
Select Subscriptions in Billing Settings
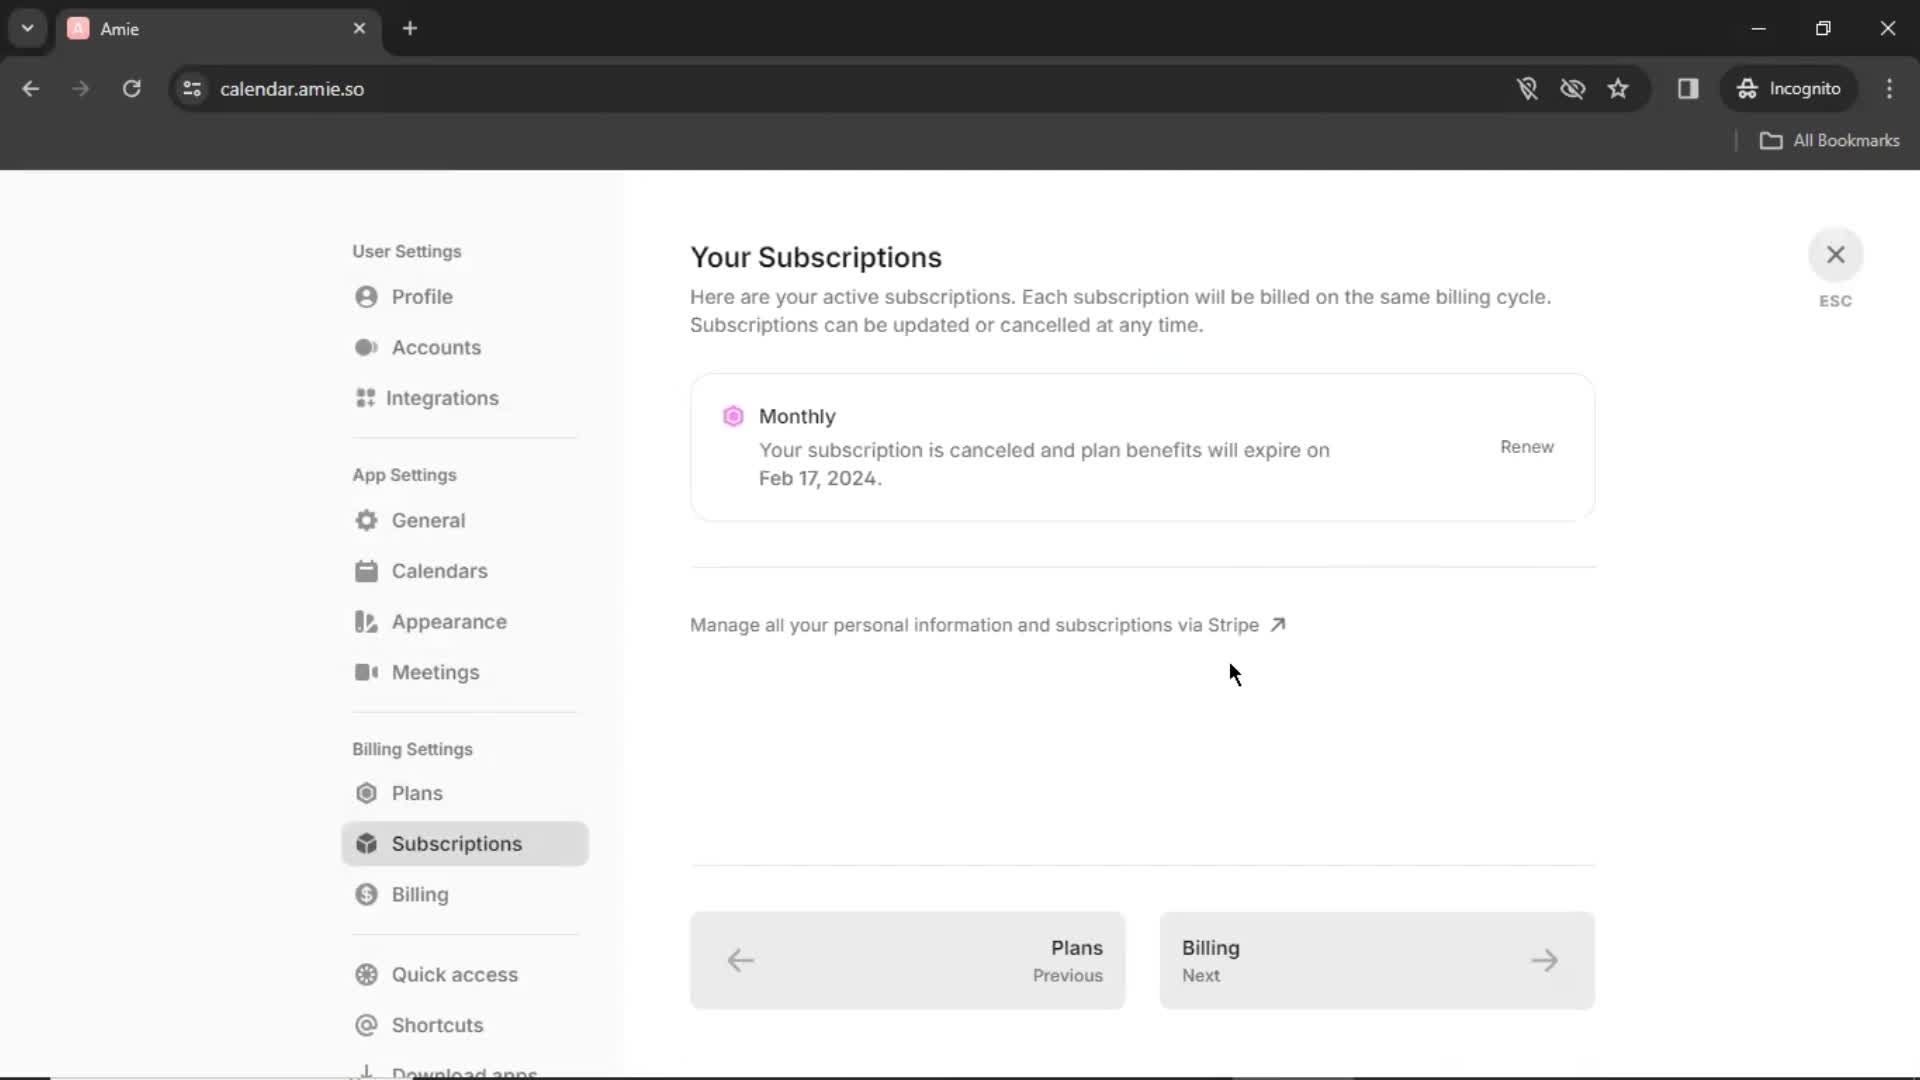456,844
